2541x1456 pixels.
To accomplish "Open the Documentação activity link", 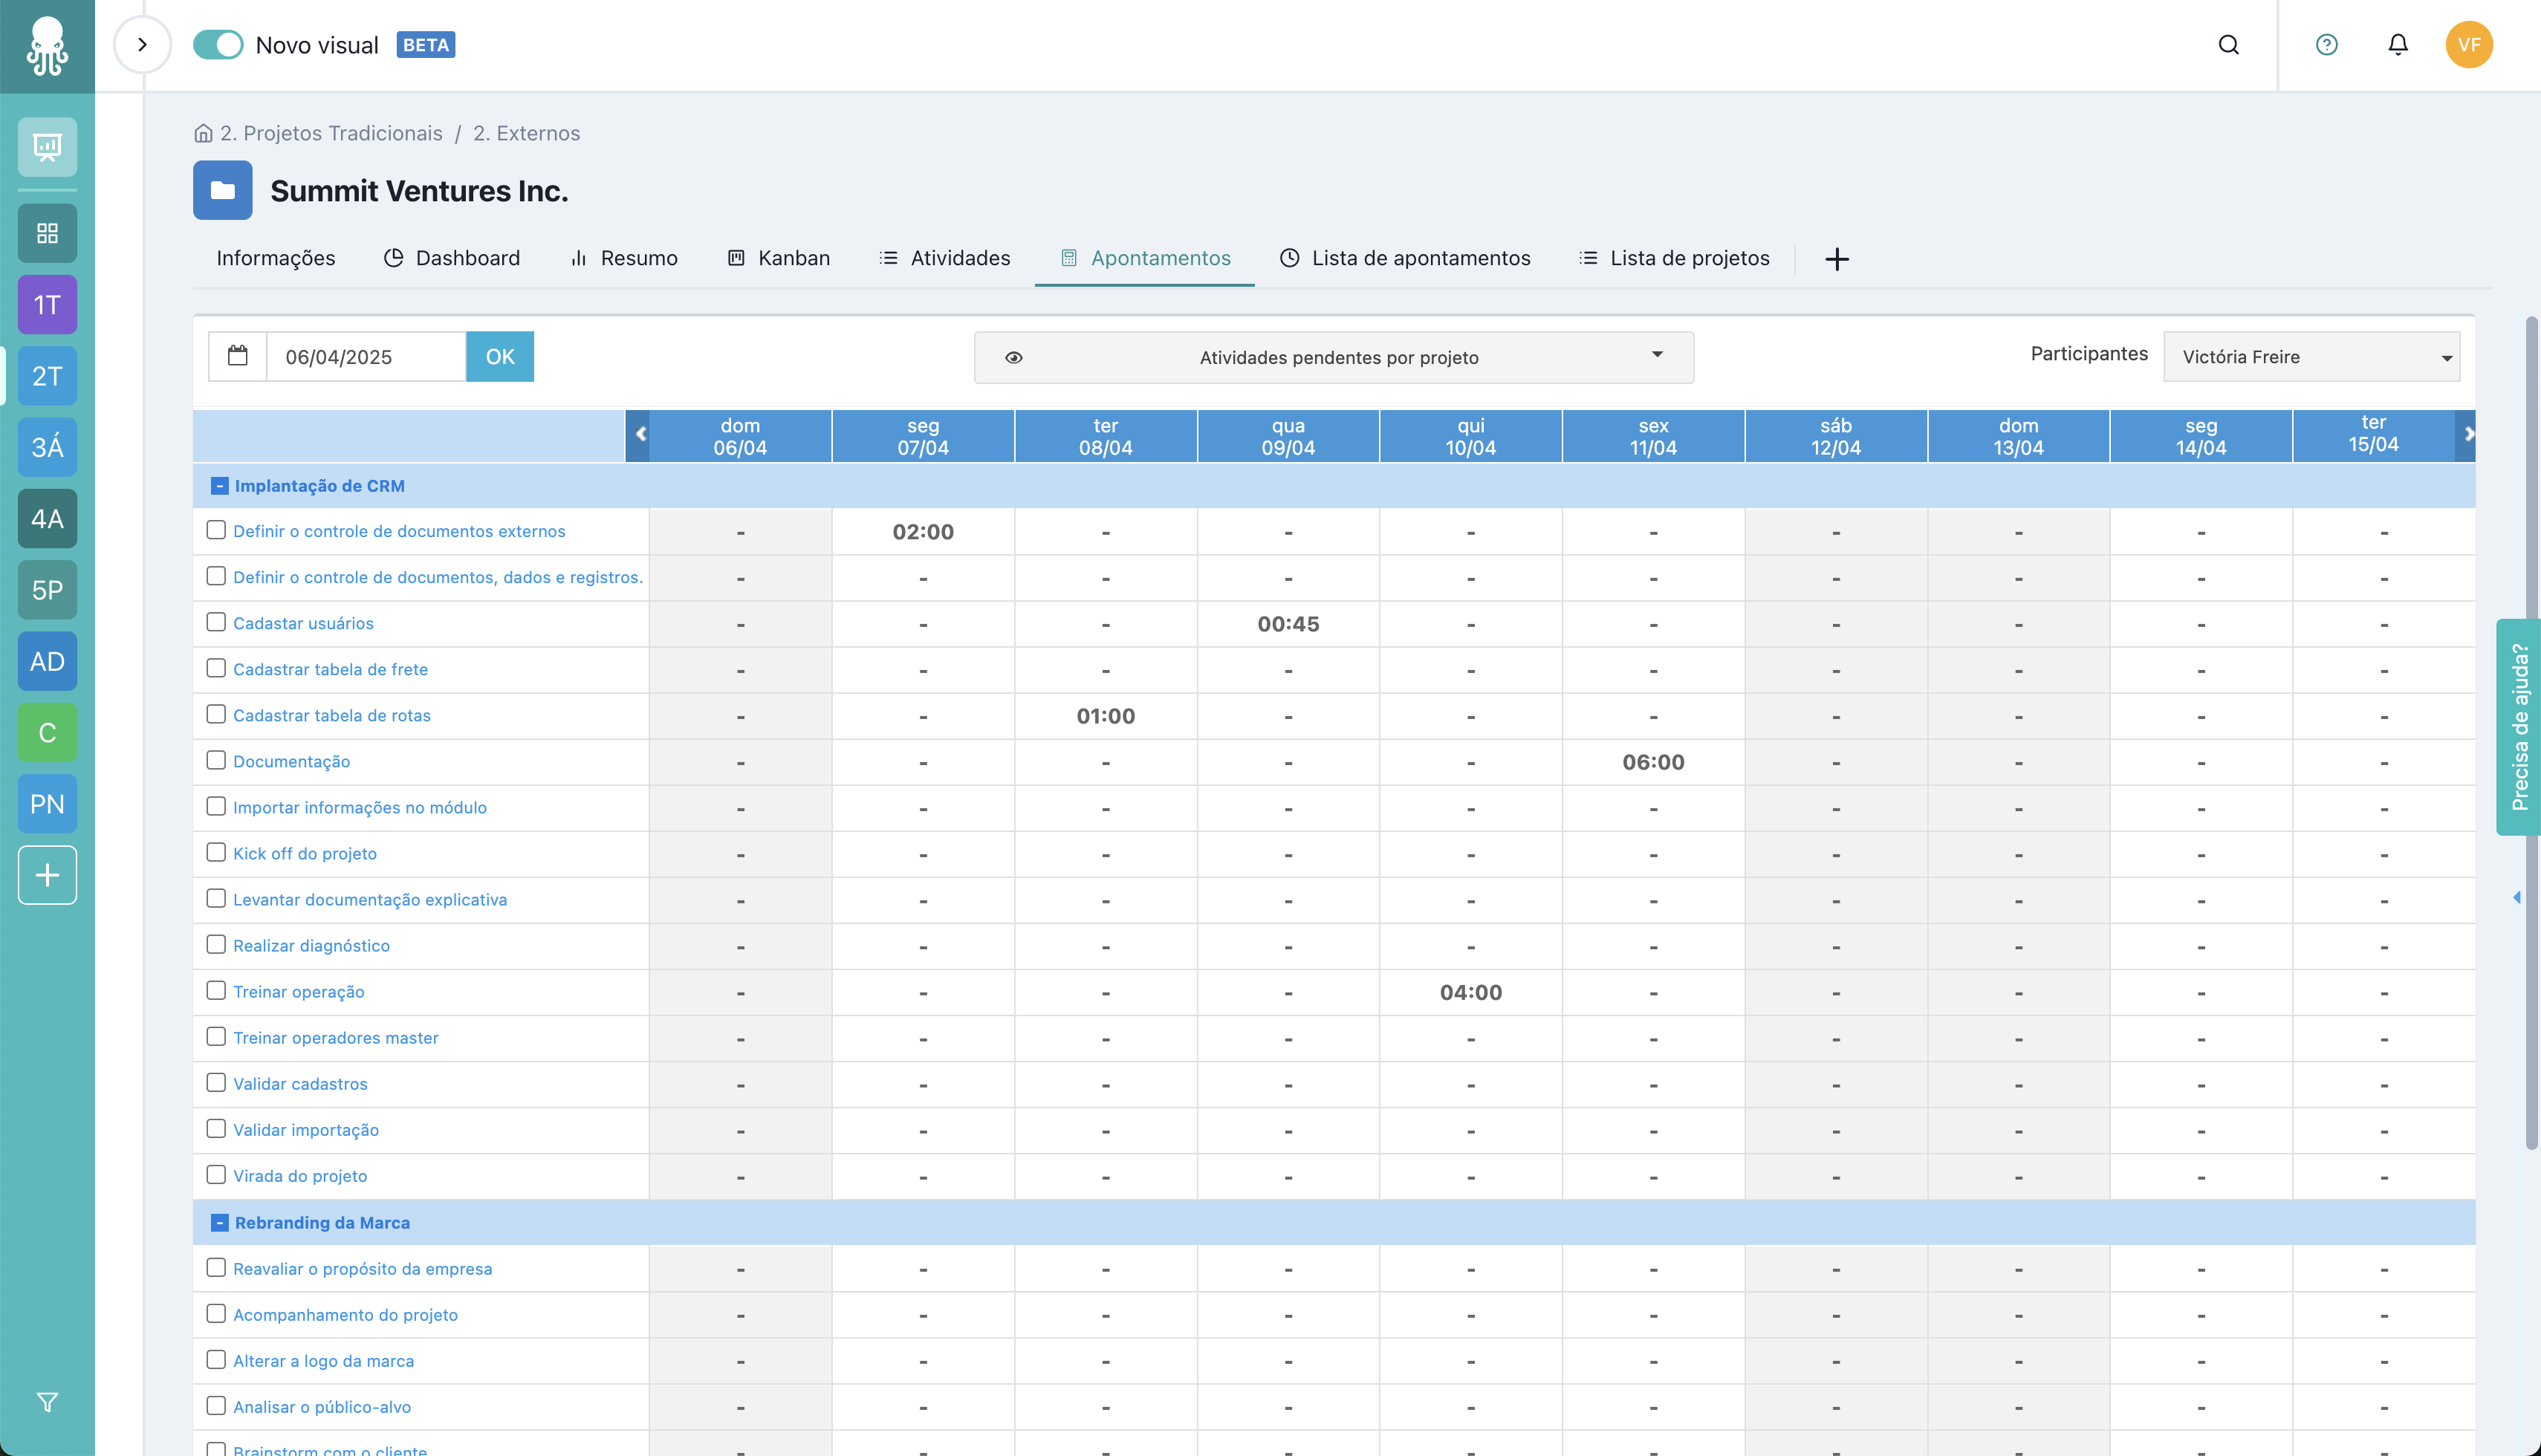I will coord(291,761).
